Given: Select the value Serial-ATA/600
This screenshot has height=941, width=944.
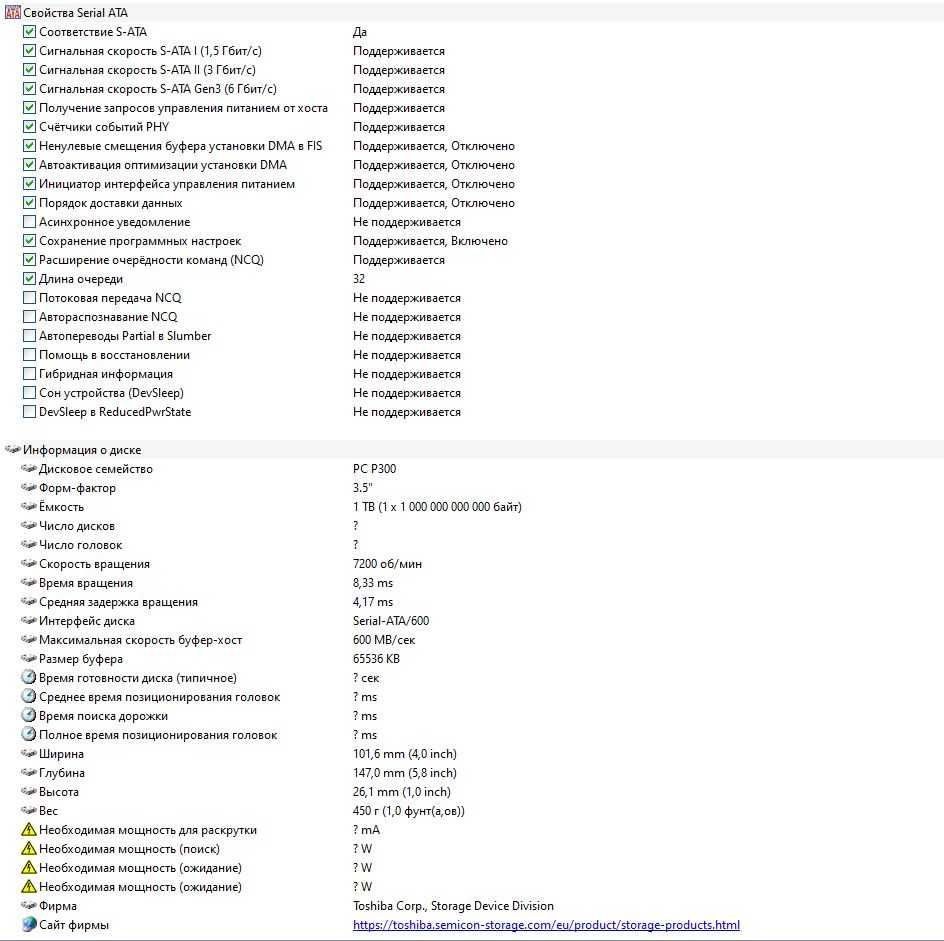Looking at the screenshot, I should coord(391,621).
